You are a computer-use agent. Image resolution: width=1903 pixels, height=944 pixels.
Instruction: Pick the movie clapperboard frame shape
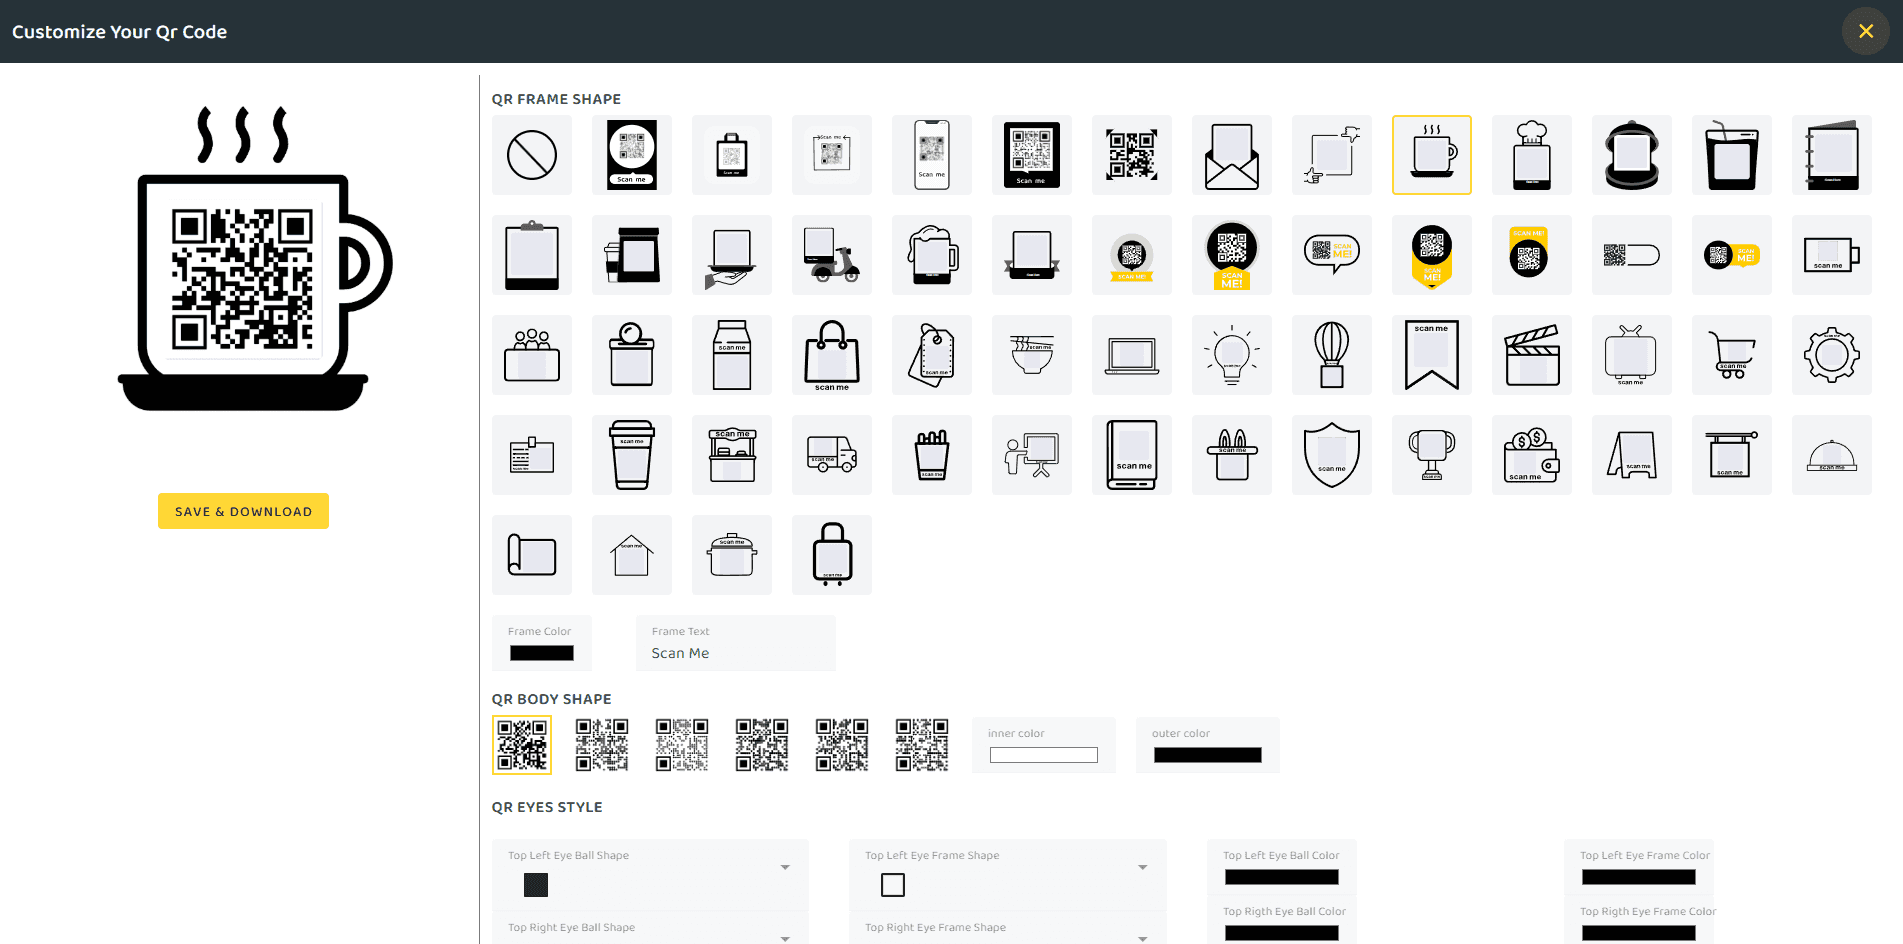(1532, 355)
